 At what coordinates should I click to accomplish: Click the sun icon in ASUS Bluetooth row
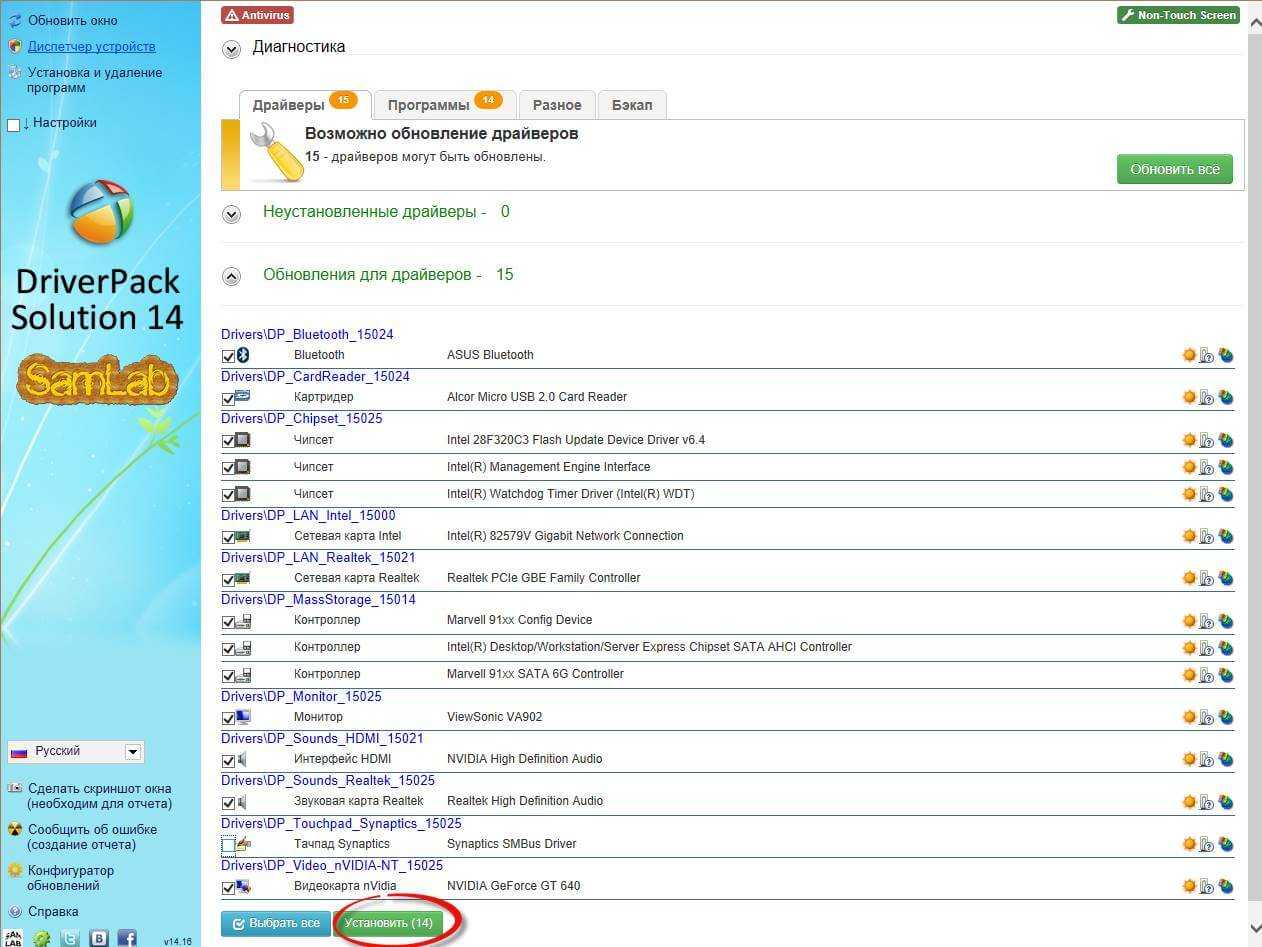point(1189,355)
